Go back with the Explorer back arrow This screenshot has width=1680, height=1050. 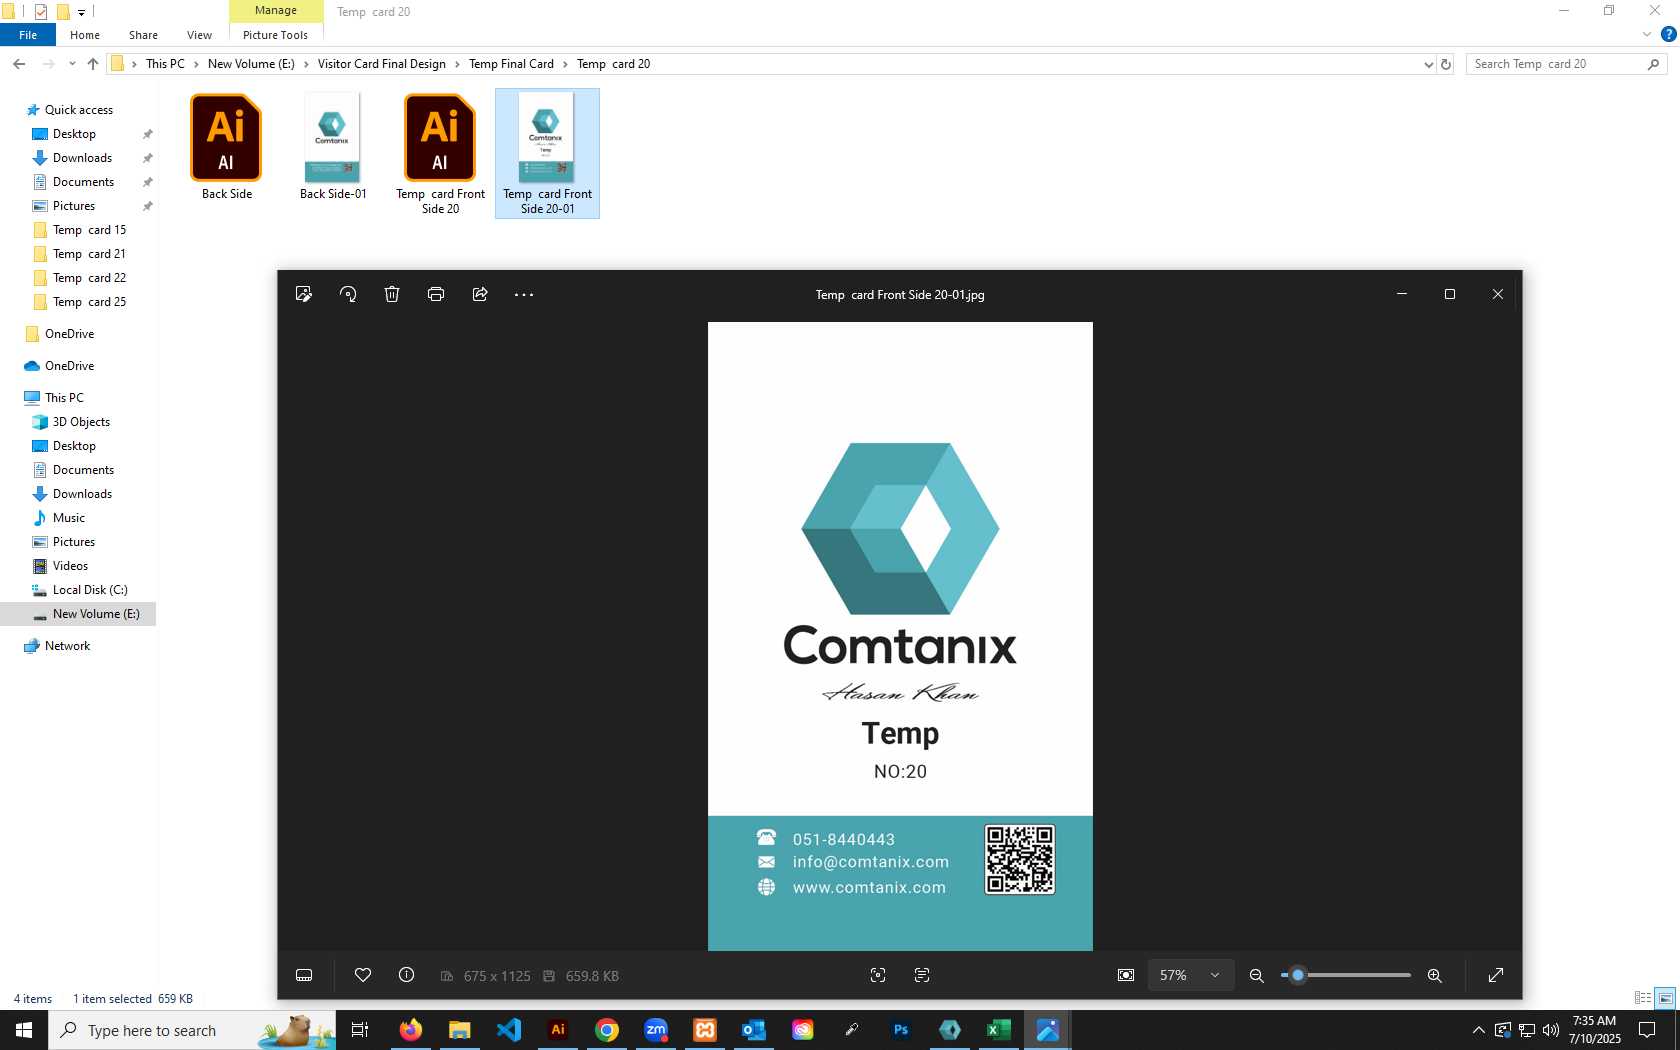[19, 64]
